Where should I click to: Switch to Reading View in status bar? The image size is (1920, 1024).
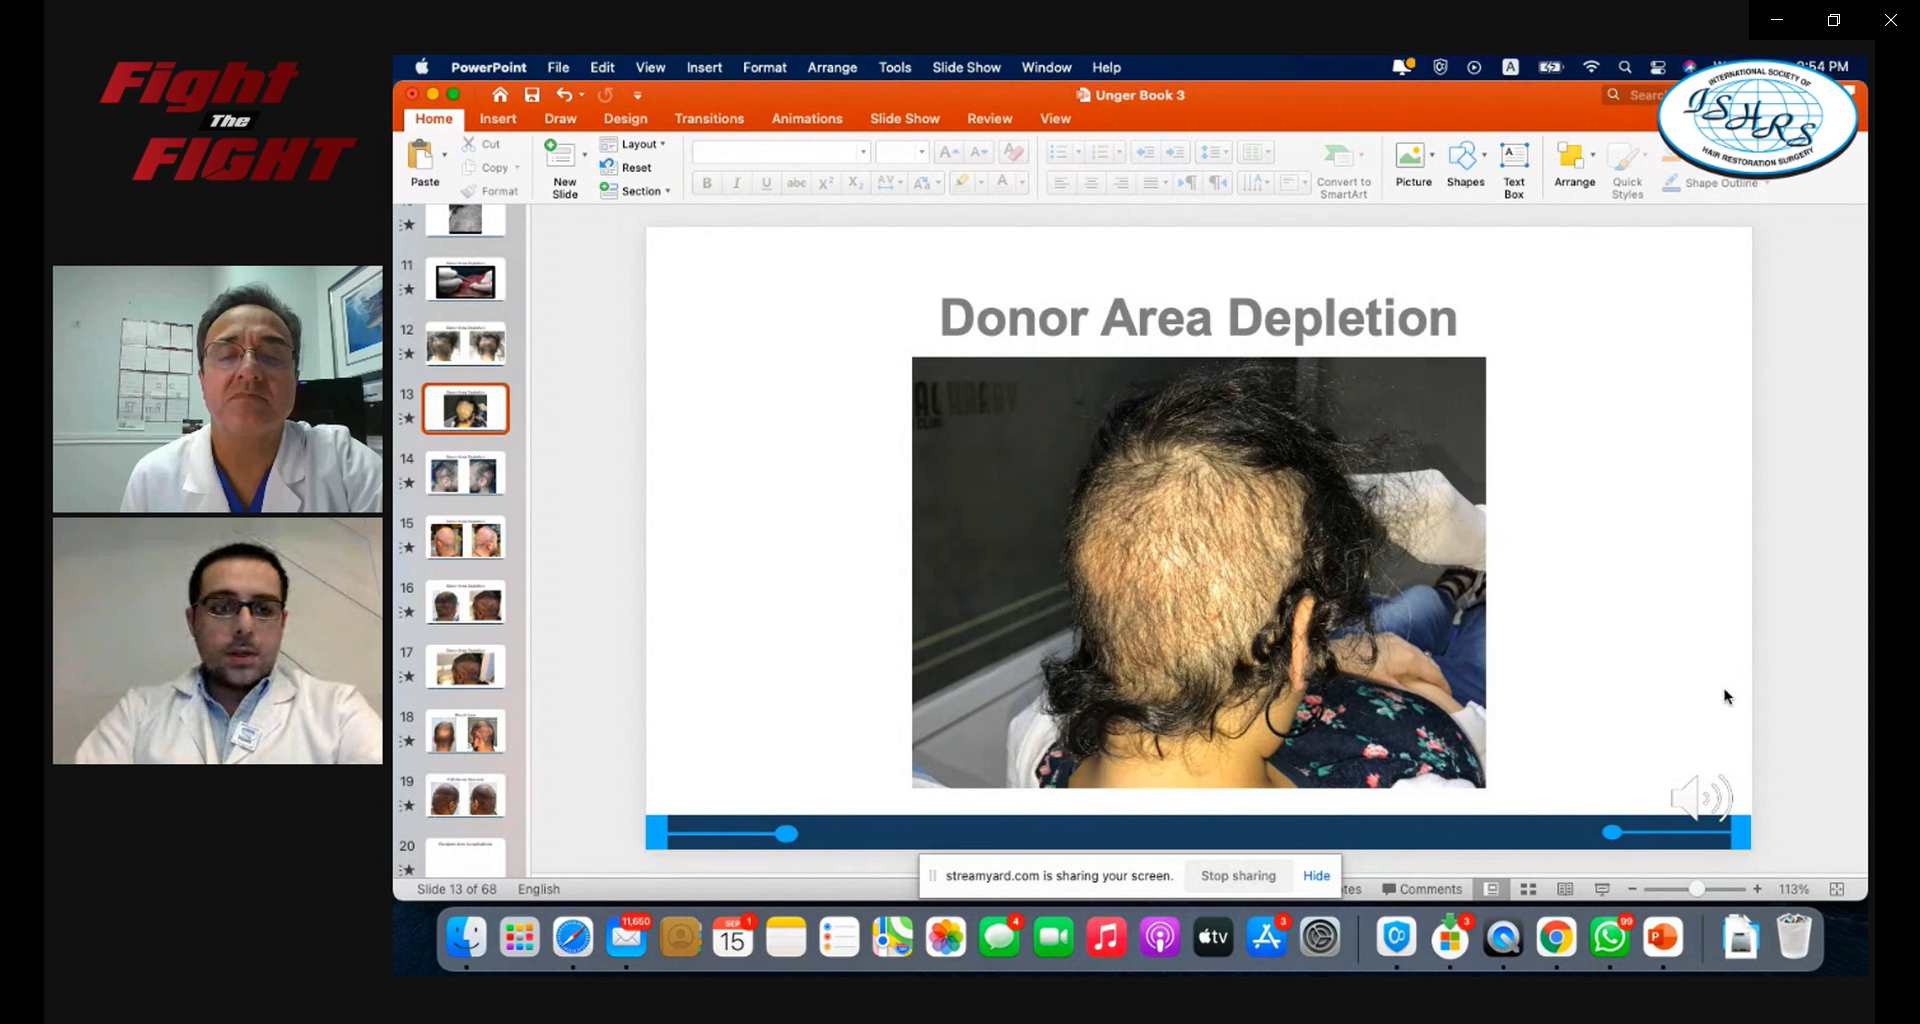coord(1565,889)
